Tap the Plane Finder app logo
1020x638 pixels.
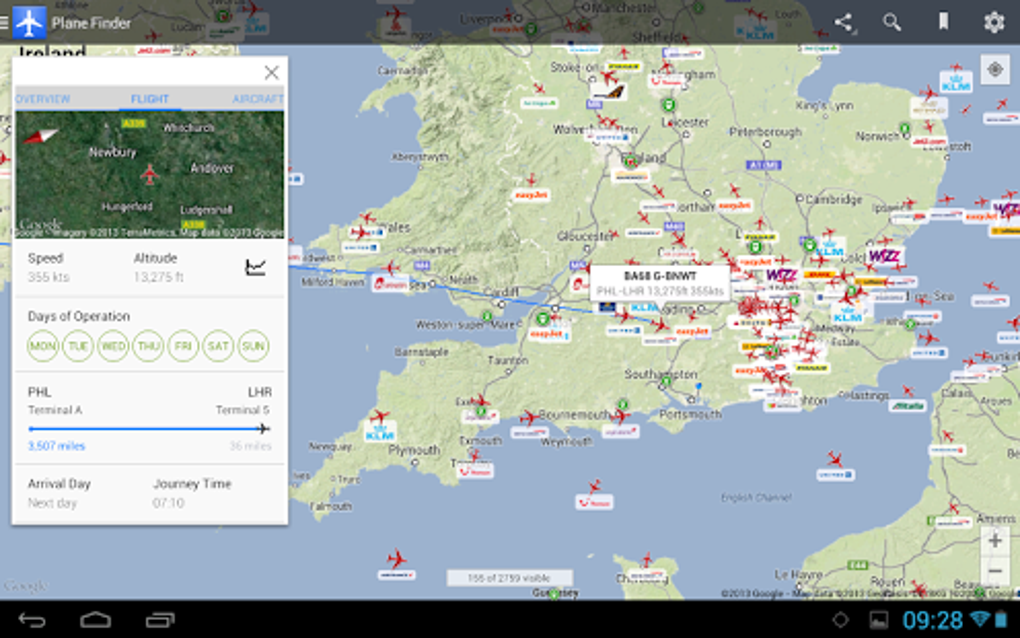29,23
